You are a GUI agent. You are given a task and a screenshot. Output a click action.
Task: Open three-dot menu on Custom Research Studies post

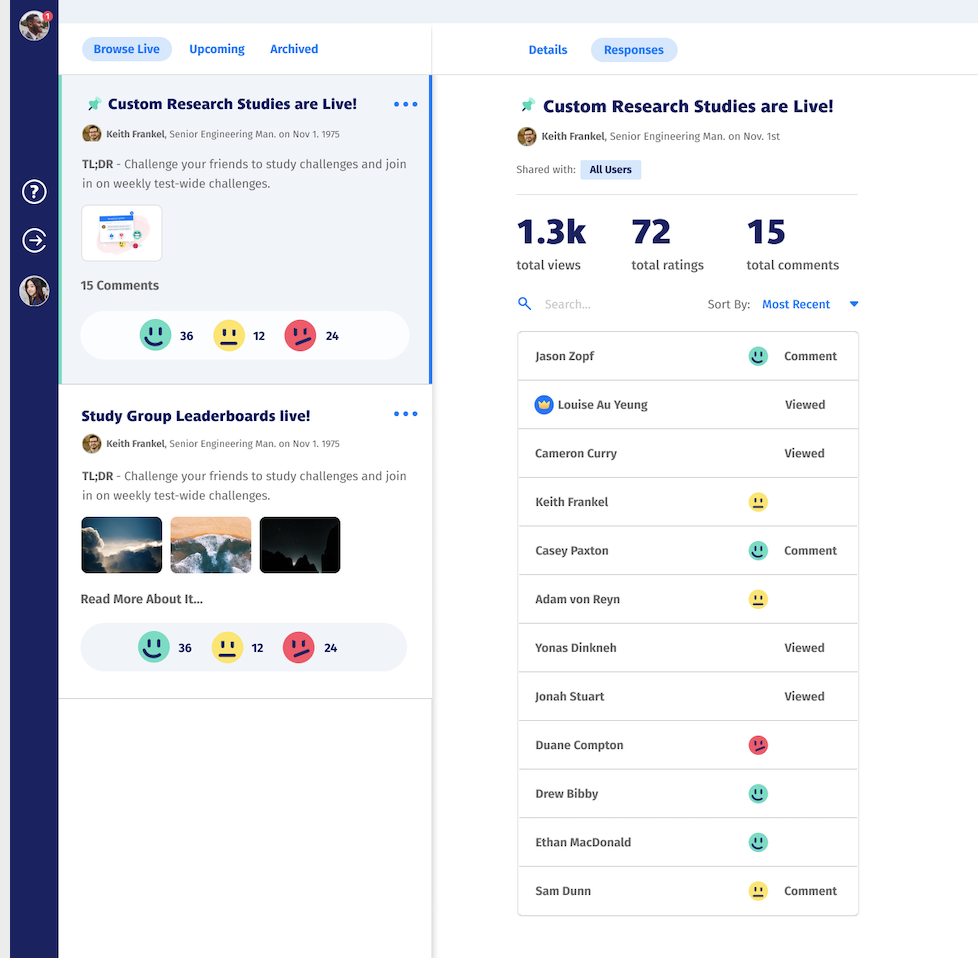pos(405,104)
